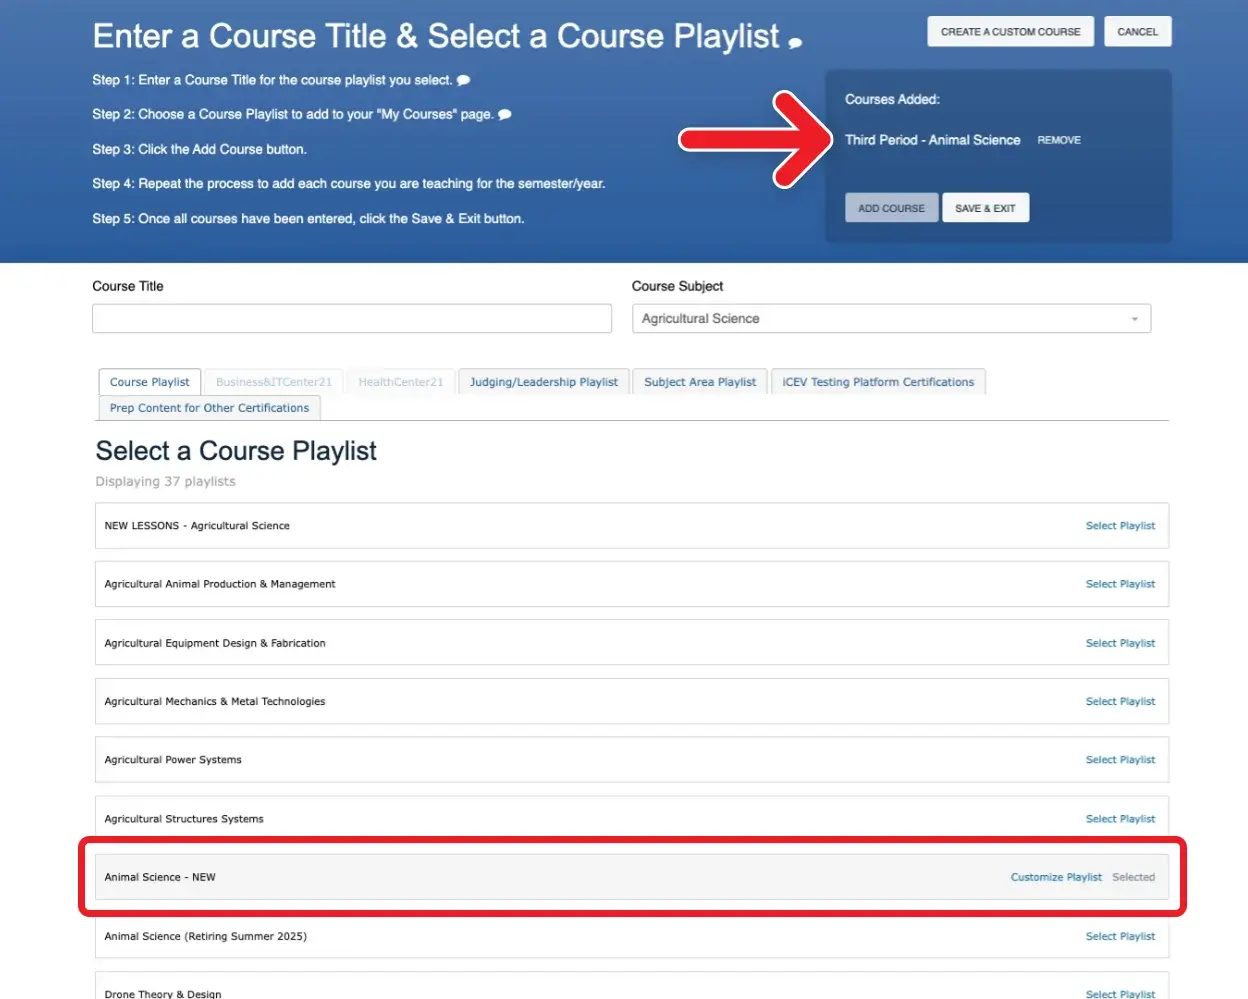
Task: Click the Agricultural Structures Systems playlist name
Action: click(184, 819)
